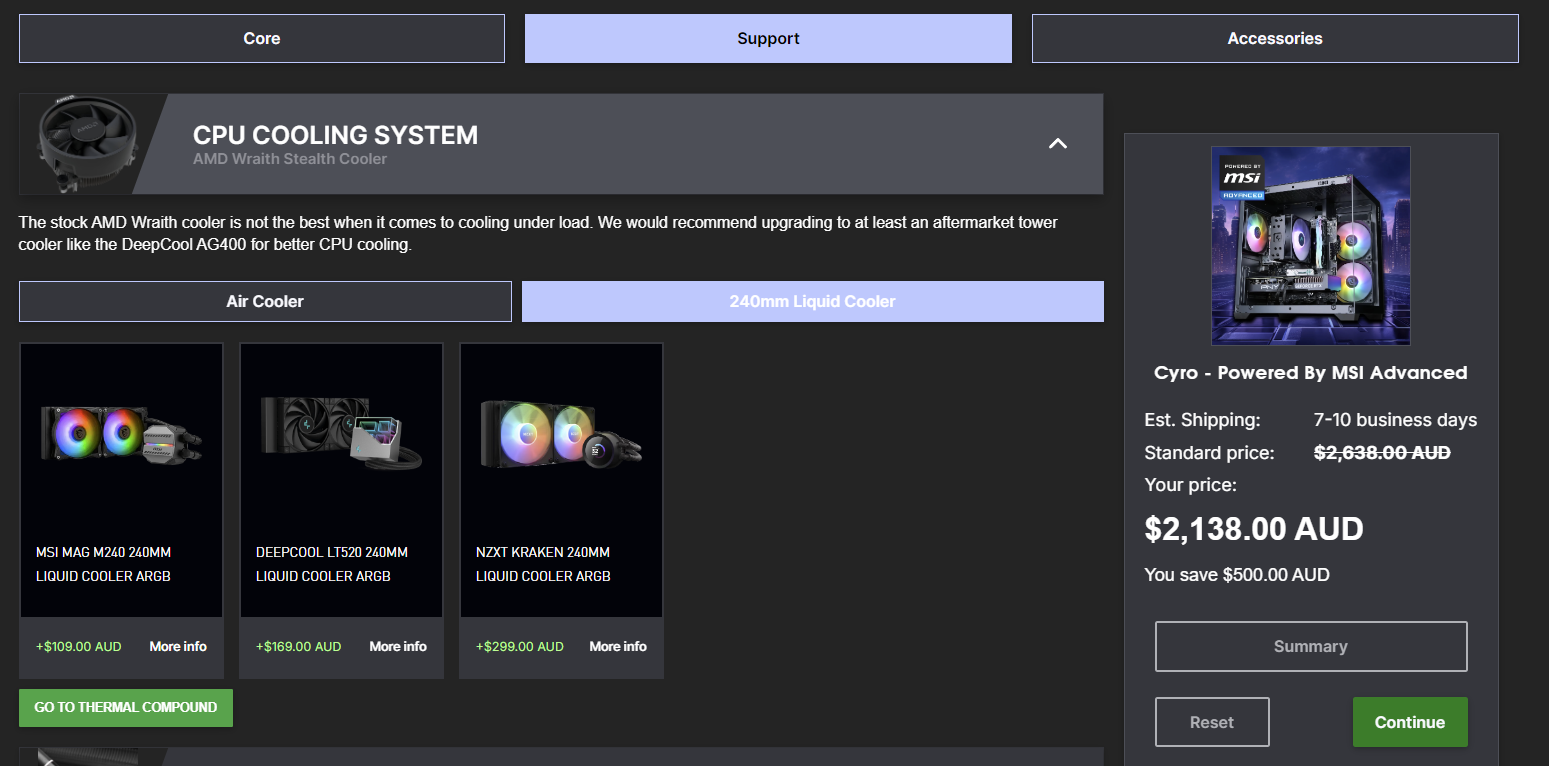Image resolution: width=1549 pixels, height=766 pixels.
Task: Click the Go To Thermal Compound button
Action: (126, 708)
